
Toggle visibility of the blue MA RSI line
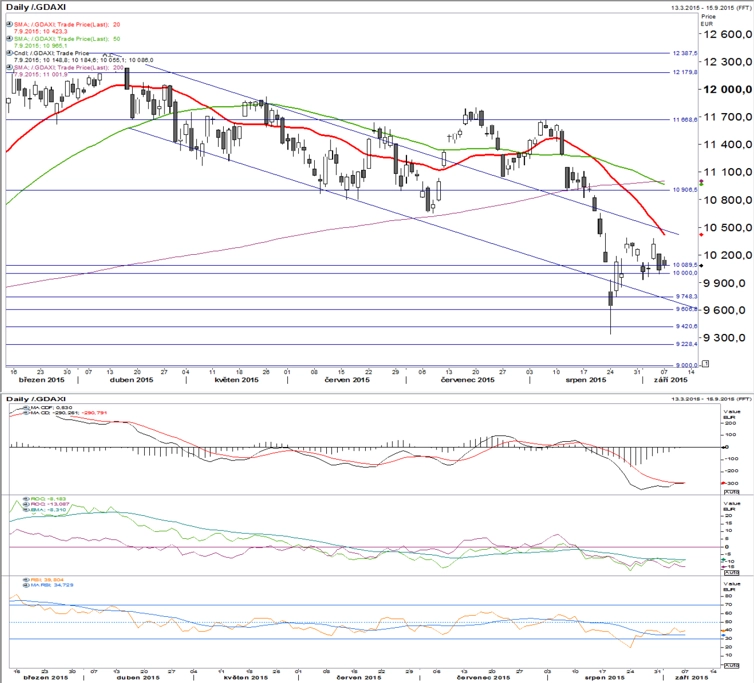pyautogui.click(x=26, y=585)
